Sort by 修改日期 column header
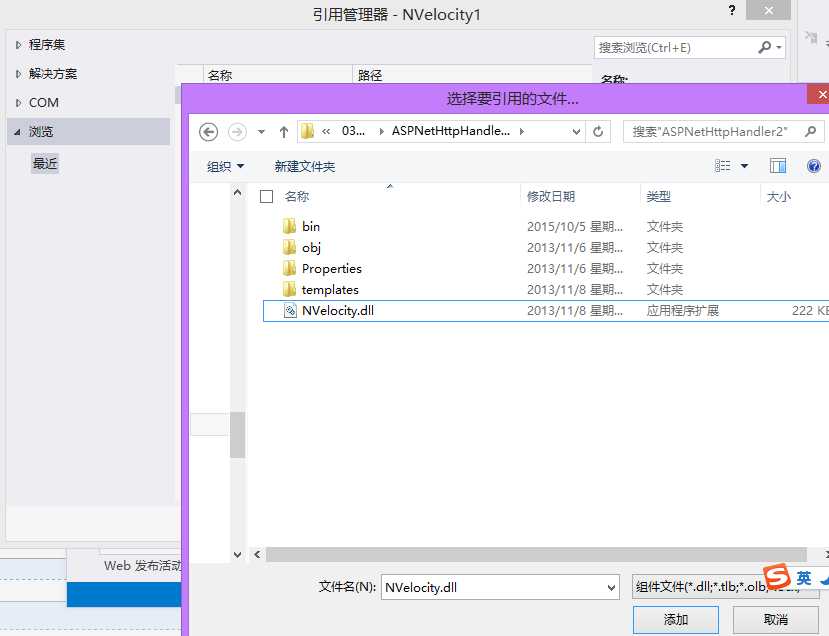 point(550,197)
